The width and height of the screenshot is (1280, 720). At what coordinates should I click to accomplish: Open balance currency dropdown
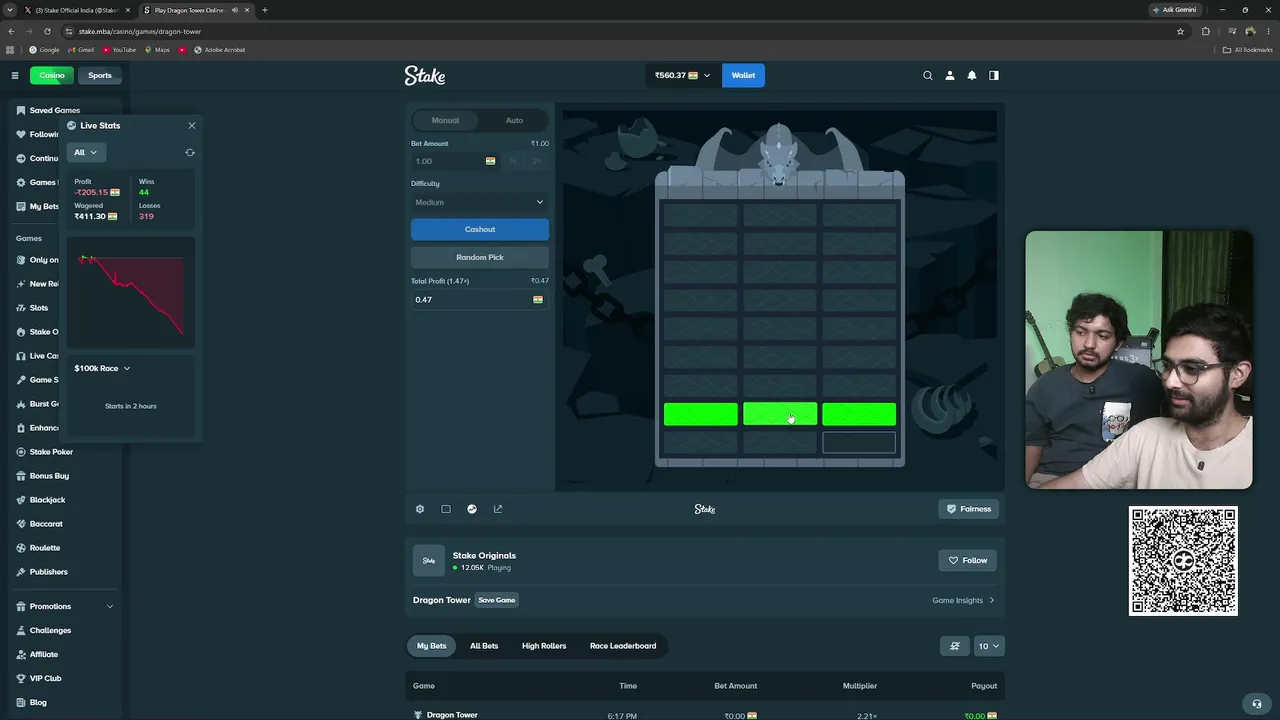pyautogui.click(x=682, y=75)
